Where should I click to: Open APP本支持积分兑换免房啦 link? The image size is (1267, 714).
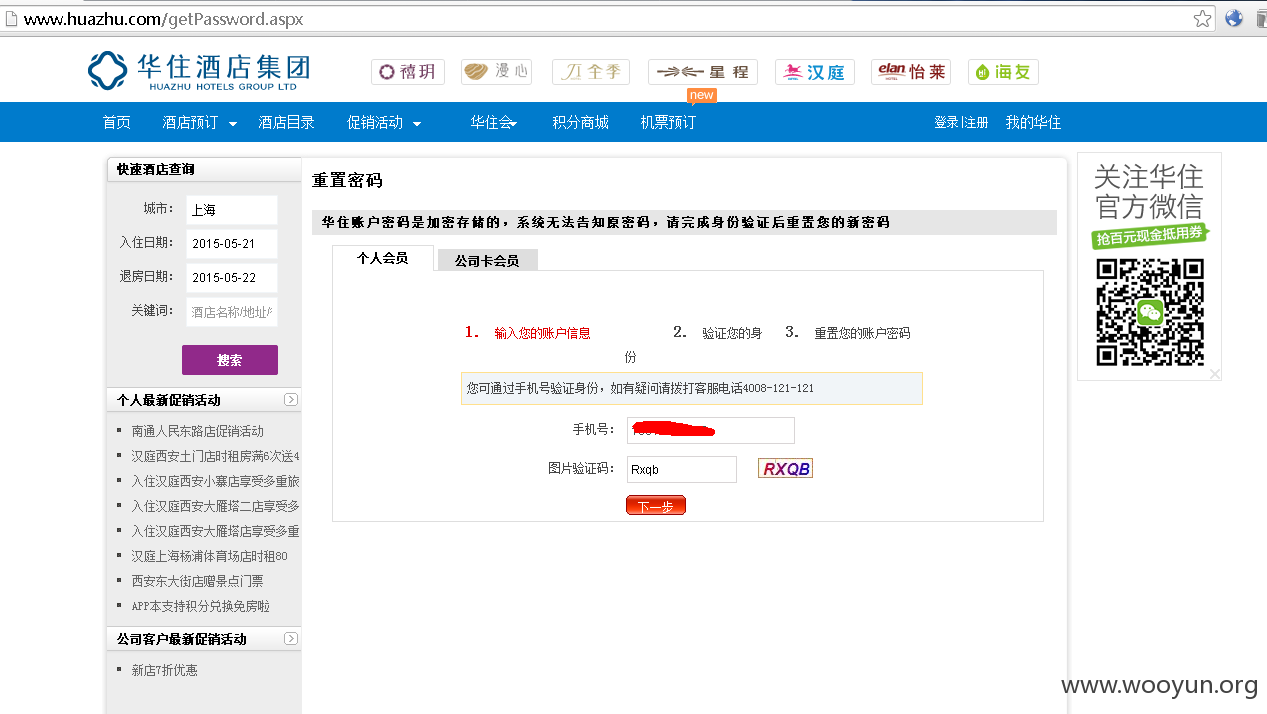[200, 606]
